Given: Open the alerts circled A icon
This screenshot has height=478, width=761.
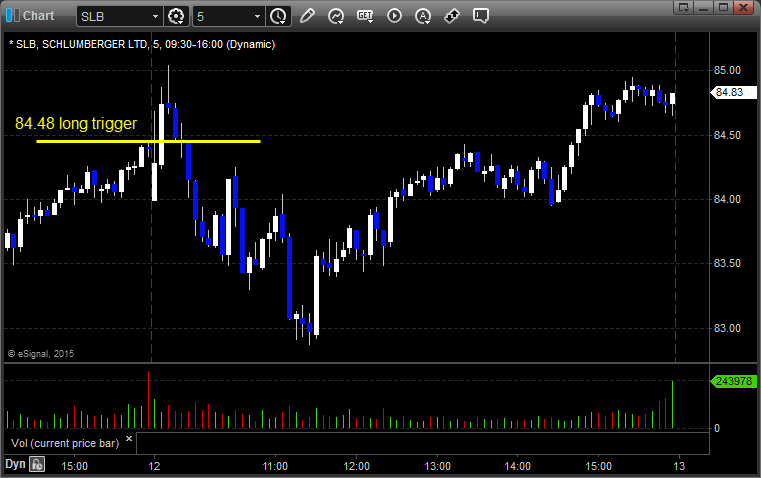Looking at the screenshot, I should (x=423, y=16).
